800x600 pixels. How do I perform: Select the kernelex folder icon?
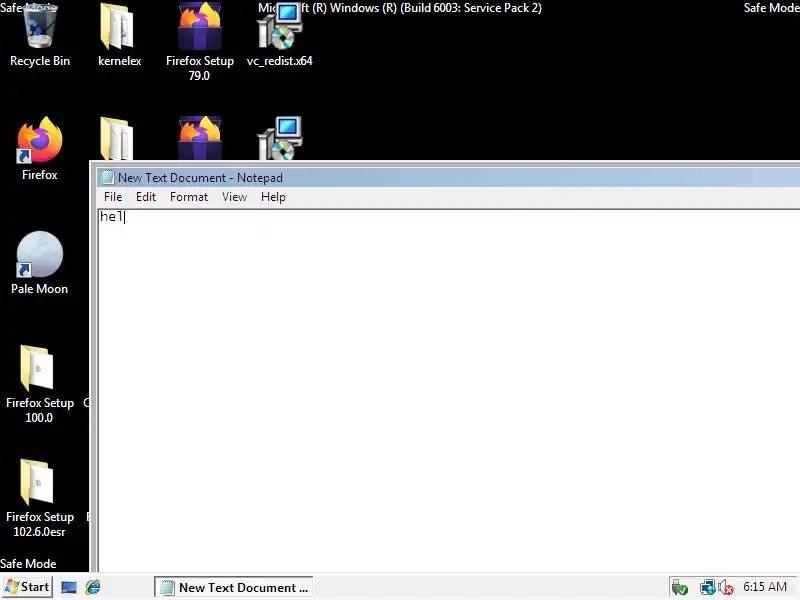tap(119, 35)
